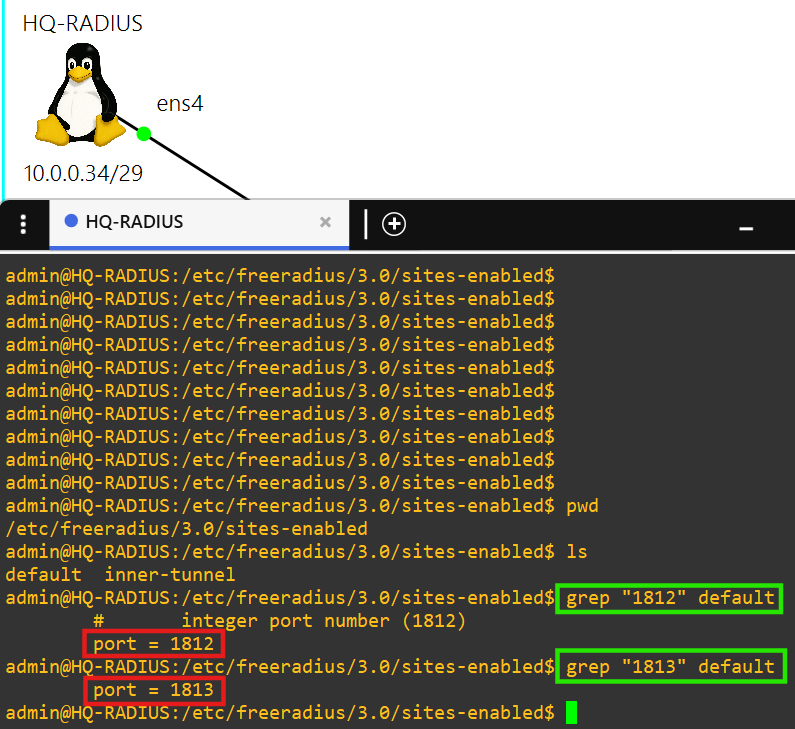Click the port = 1813 output line
The height and width of the screenshot is (729, 795).
(154, 690)
